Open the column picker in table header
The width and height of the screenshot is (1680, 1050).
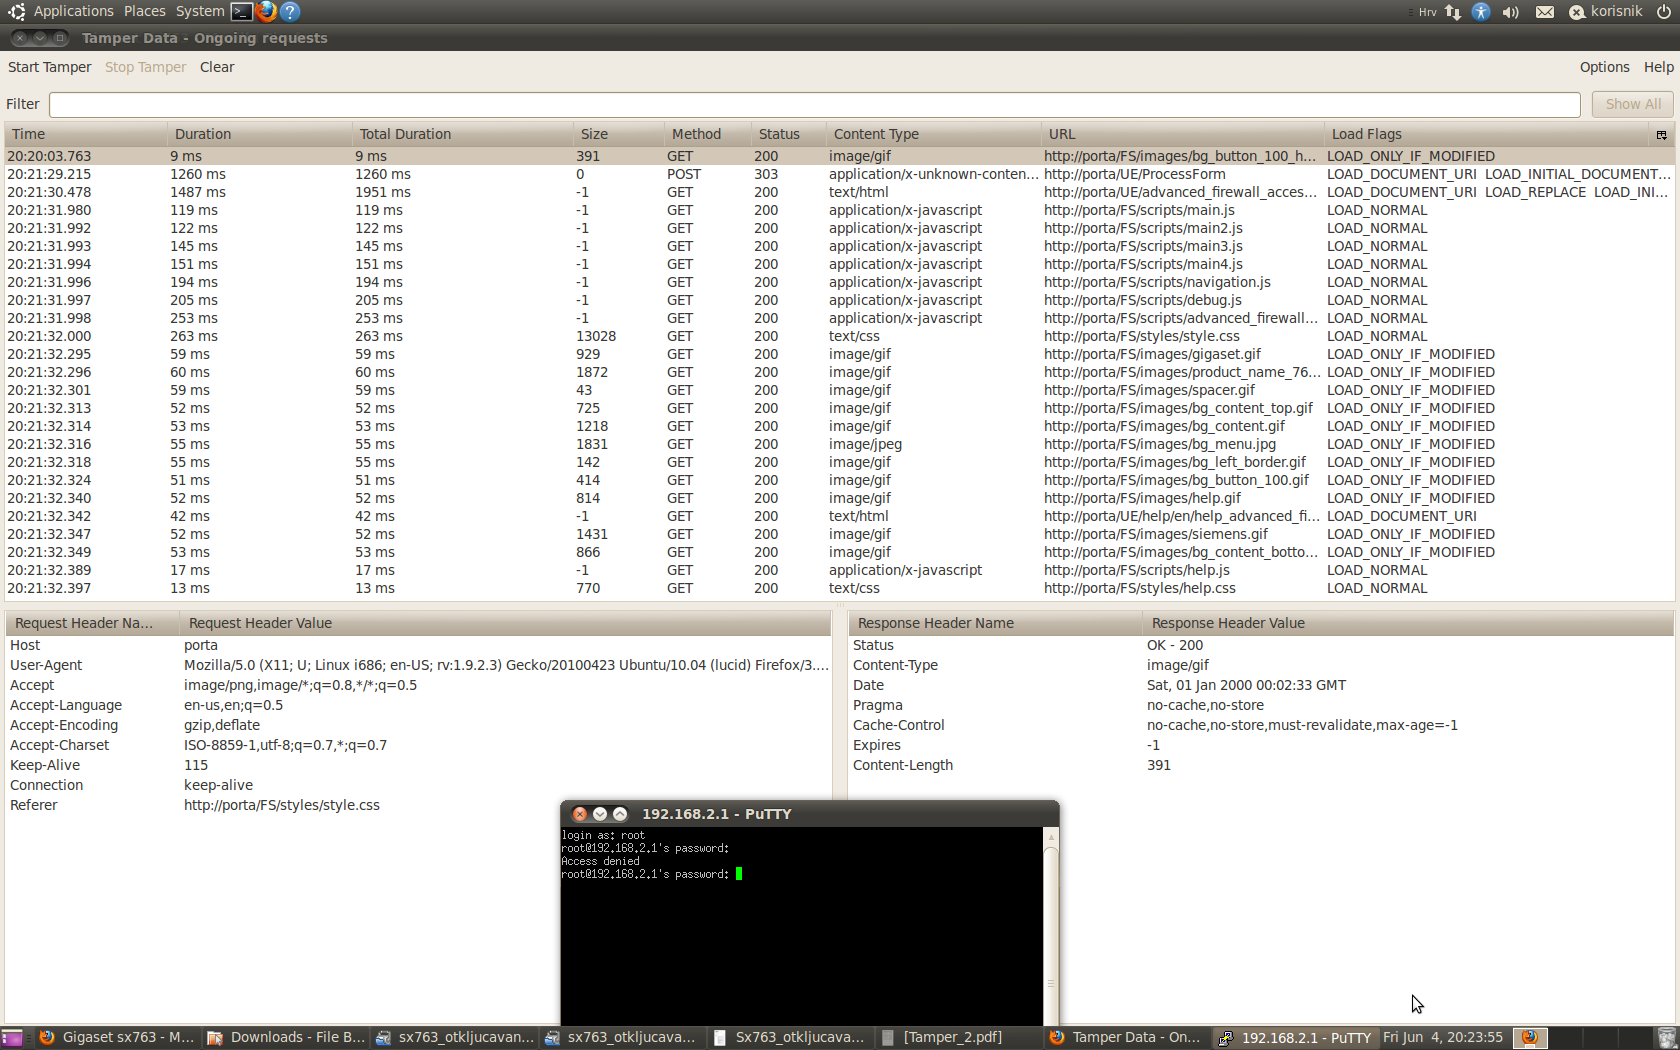(x=1661, y=135)
